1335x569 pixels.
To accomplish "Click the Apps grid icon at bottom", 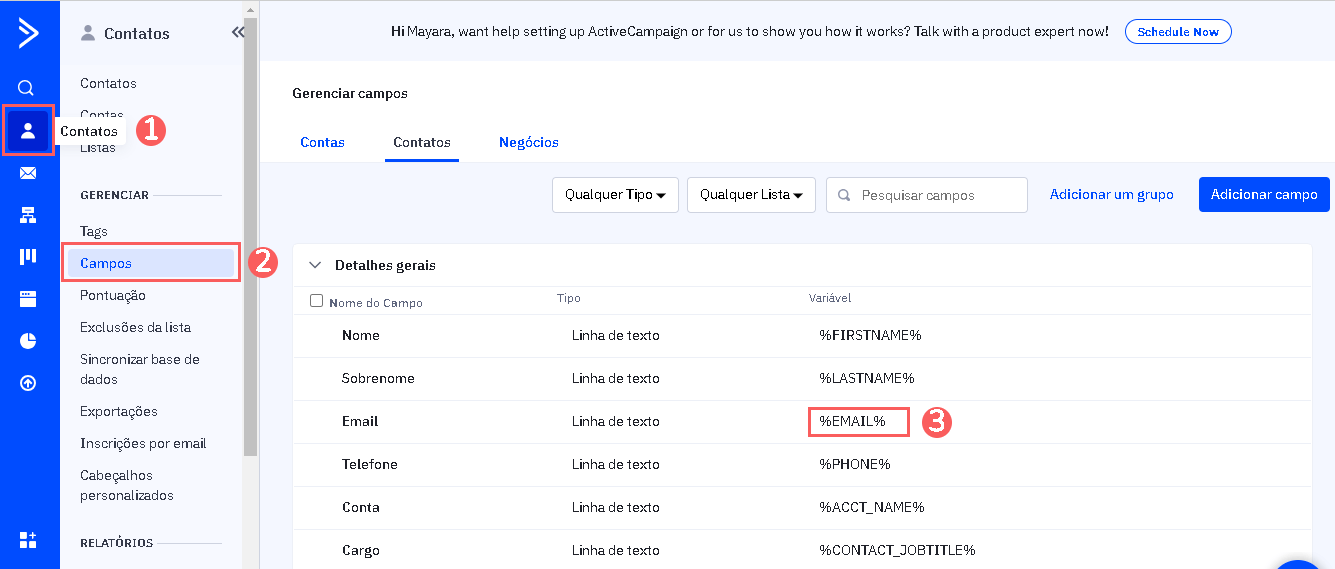I will click(x=28, y=540).
